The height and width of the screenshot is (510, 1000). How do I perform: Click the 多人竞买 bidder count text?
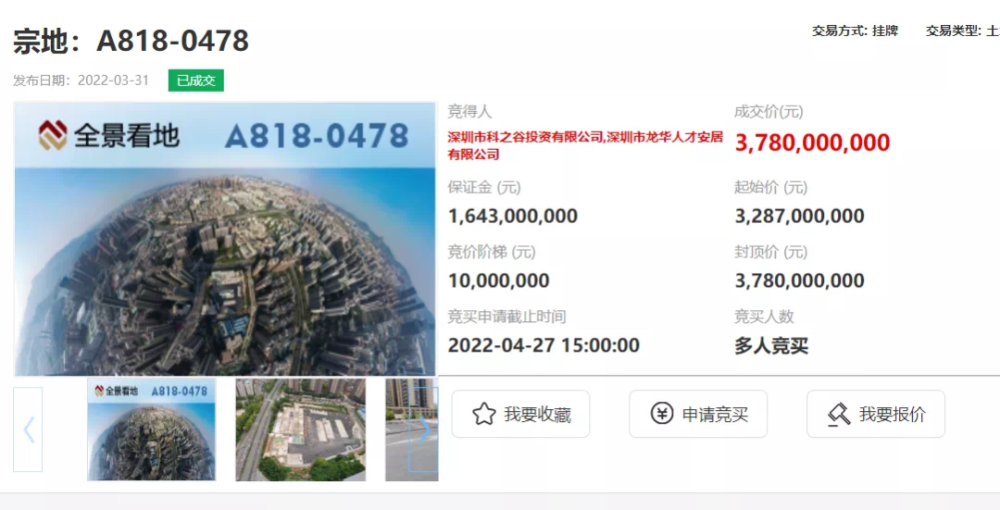coord(771,346)
